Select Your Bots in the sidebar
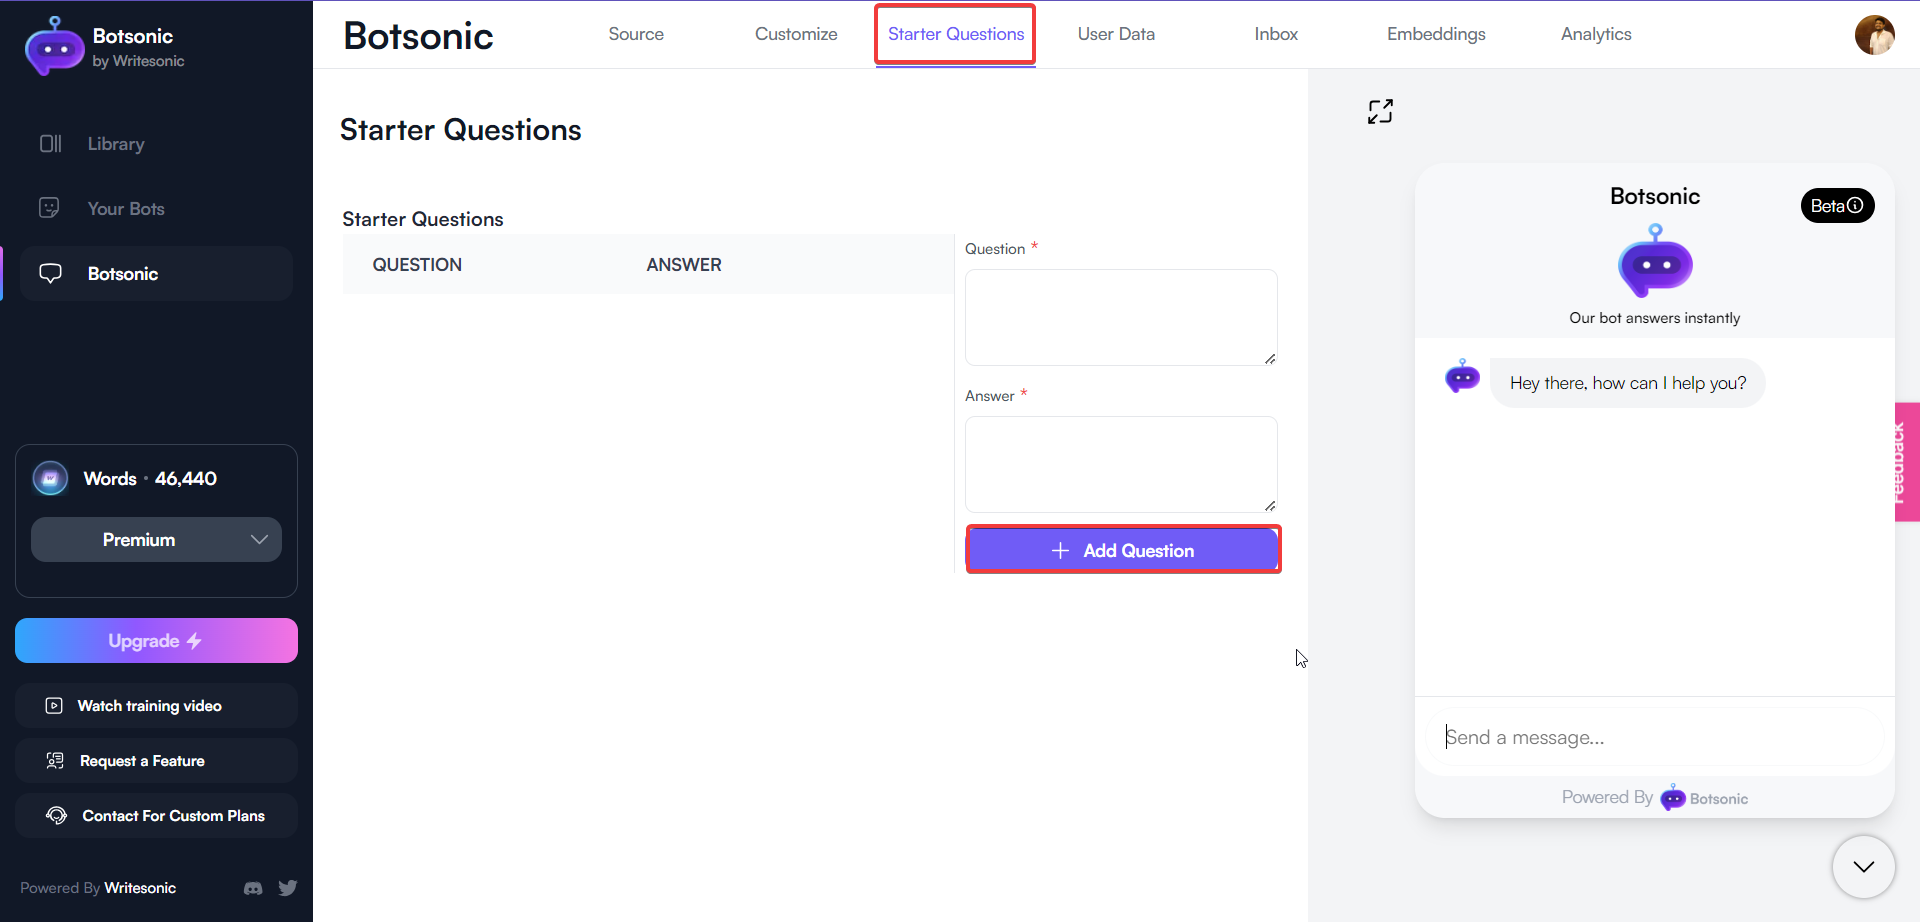Screen dimensions: 1920x922 (x=124, y=208)
